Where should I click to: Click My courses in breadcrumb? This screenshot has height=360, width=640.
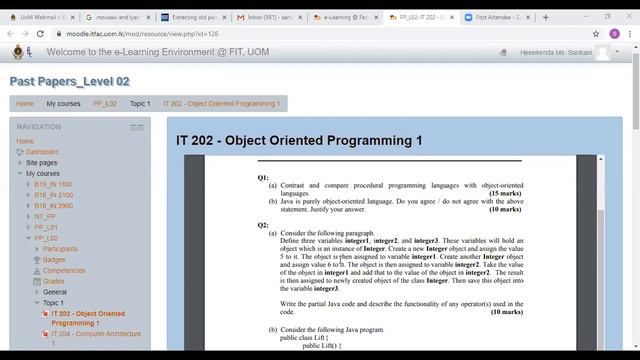pos(63,104)
